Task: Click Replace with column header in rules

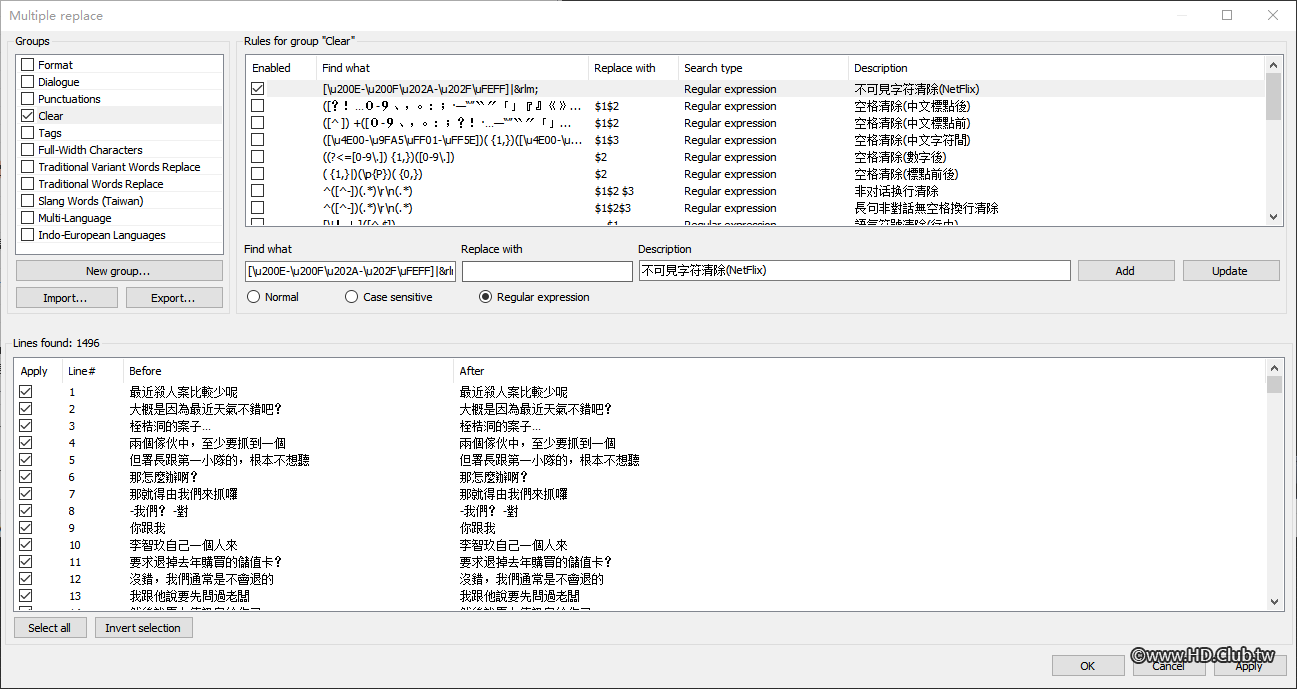Action: coord(633,68)
